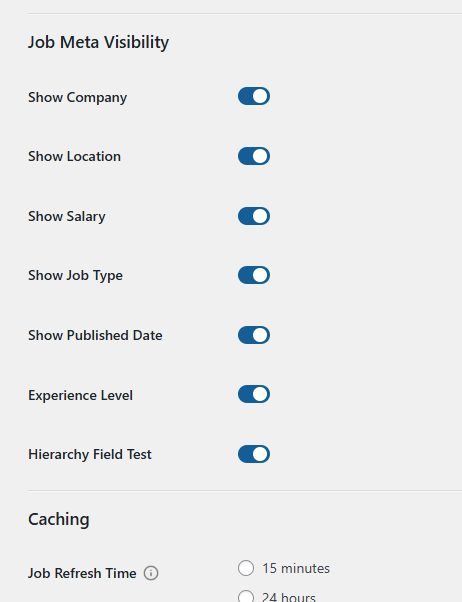Click the Hierarchy Field Test label

coord(90,454)
